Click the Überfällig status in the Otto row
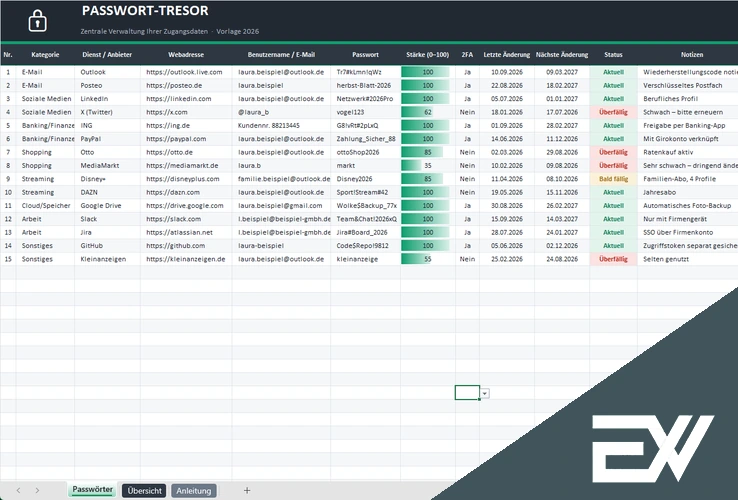Image resolution: width=738 pixels, height=500 pixels. (x=613, y=152)
